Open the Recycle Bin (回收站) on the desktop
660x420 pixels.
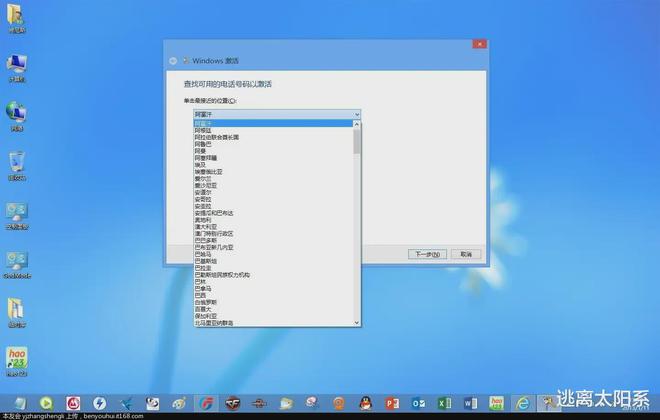click(x=16, y=165)
